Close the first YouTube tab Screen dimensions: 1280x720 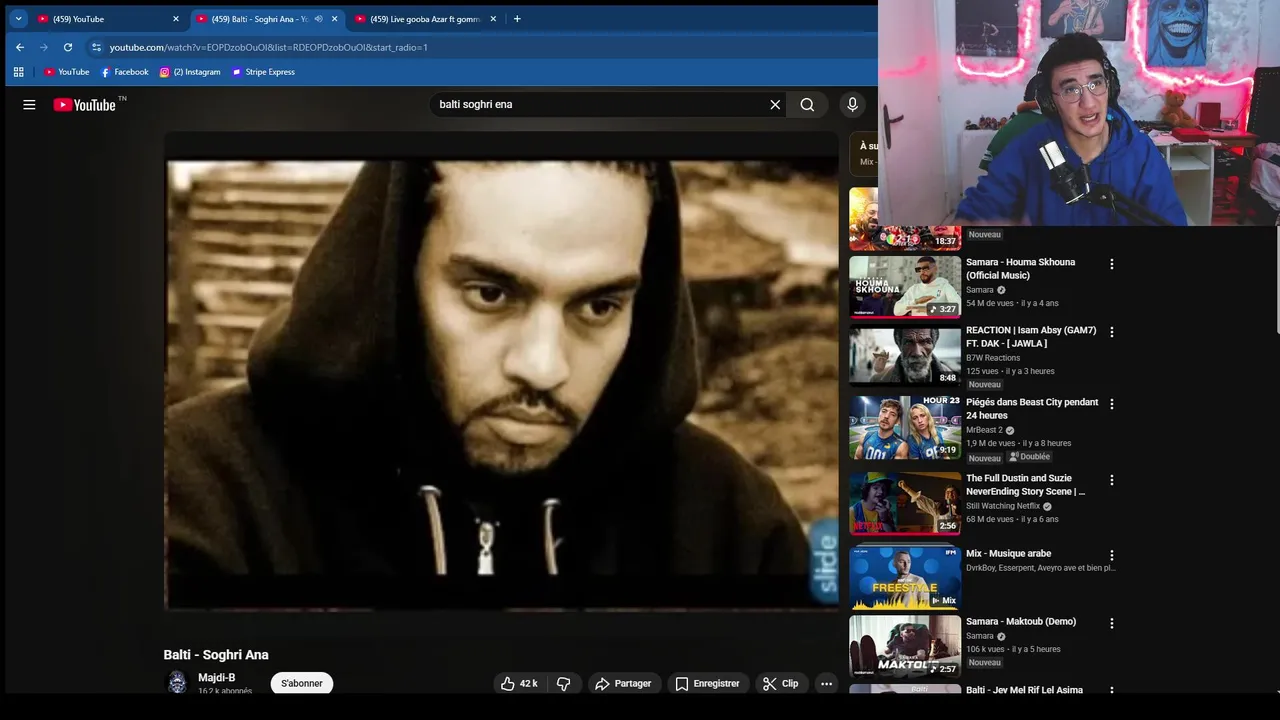[175, 19]
